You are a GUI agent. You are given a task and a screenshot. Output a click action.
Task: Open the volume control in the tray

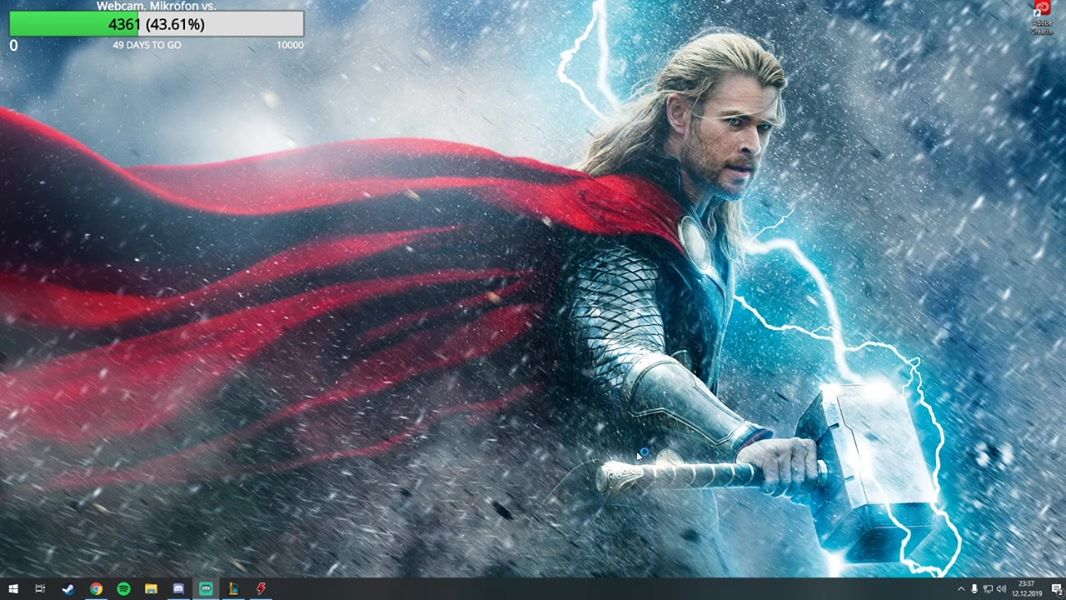coord(1001,589)
